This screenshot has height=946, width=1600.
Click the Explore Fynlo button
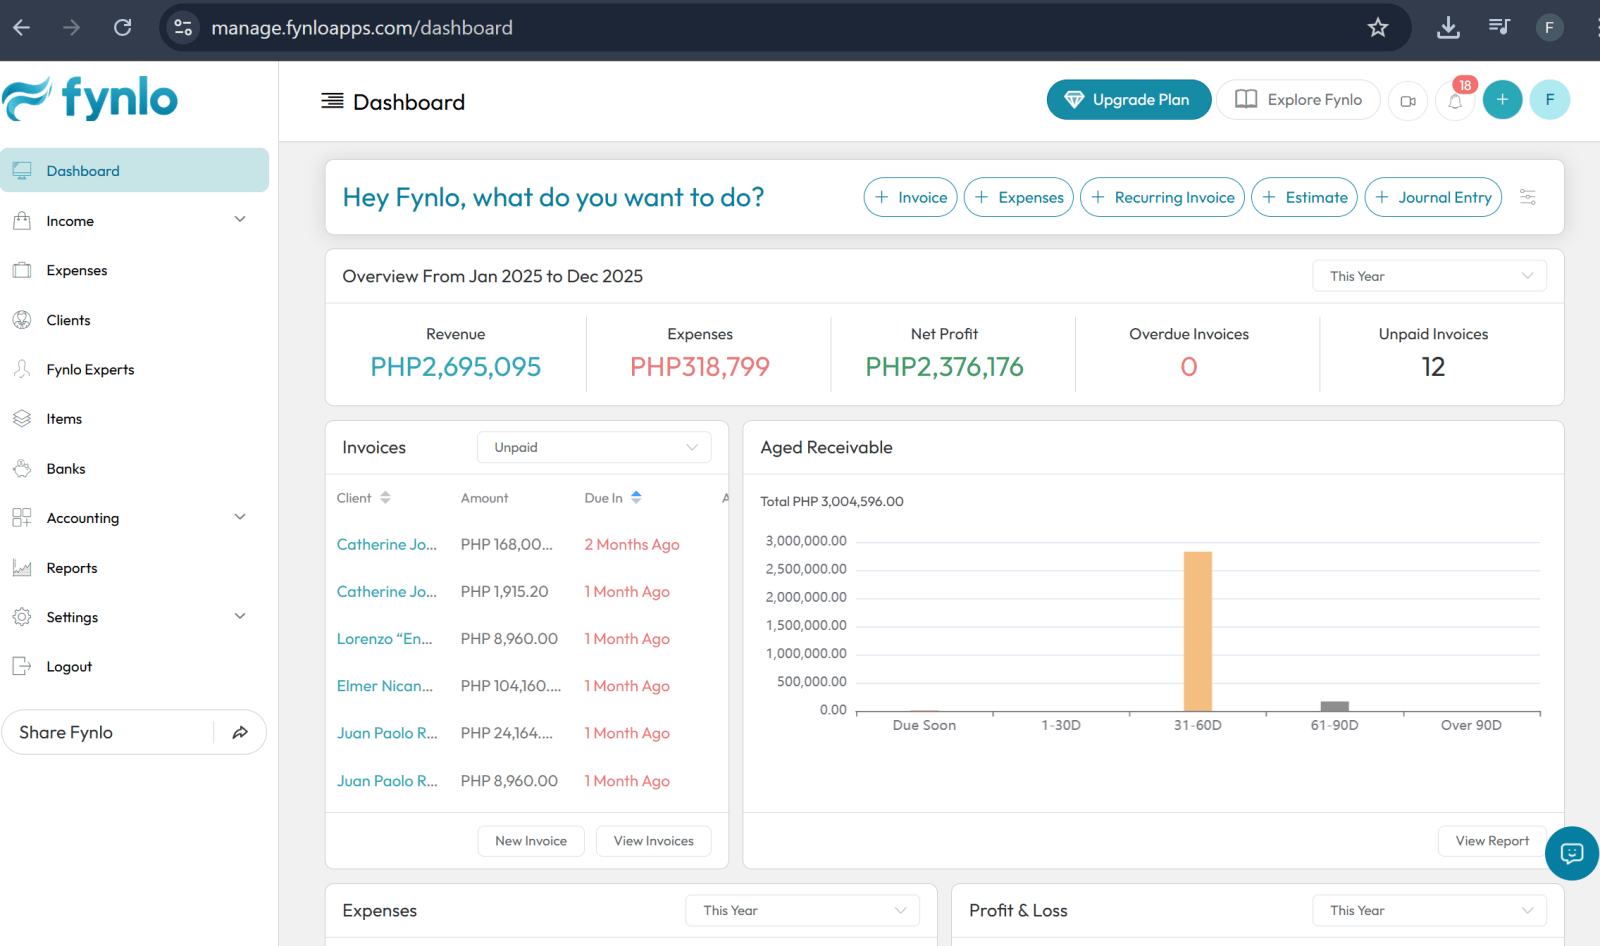1298,100
